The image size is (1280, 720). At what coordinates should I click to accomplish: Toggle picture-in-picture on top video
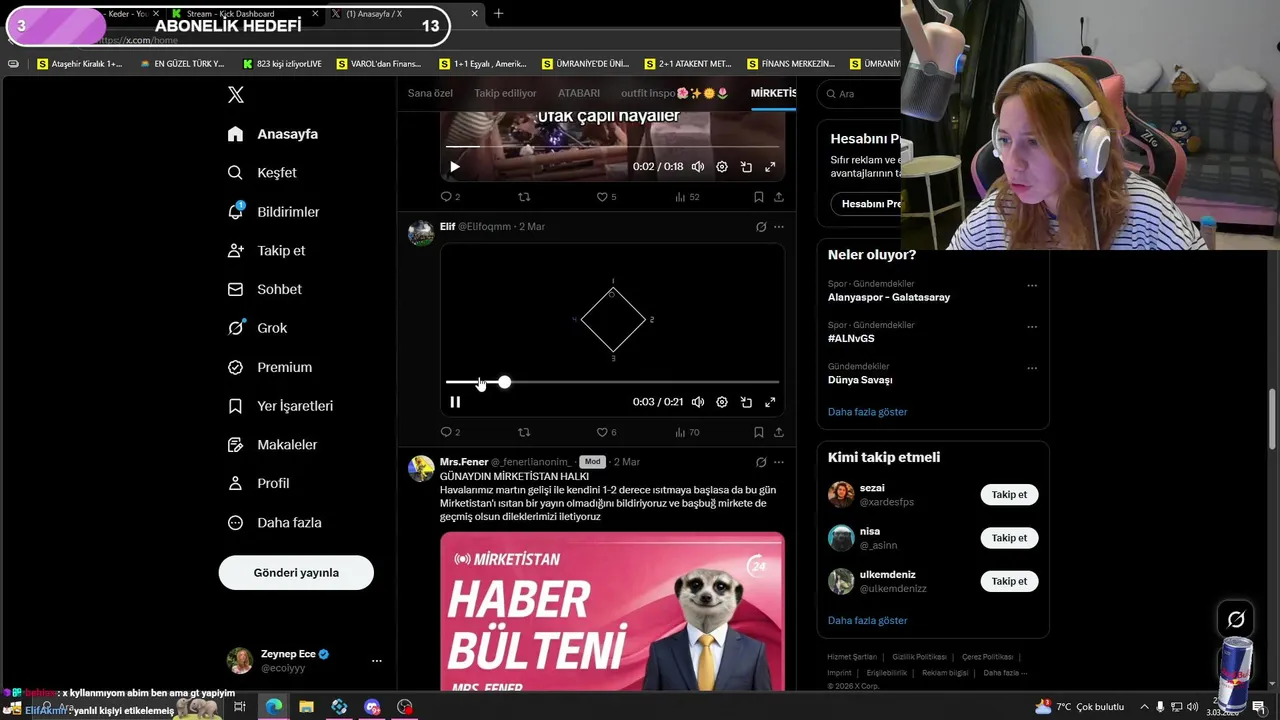coord(746,167)
